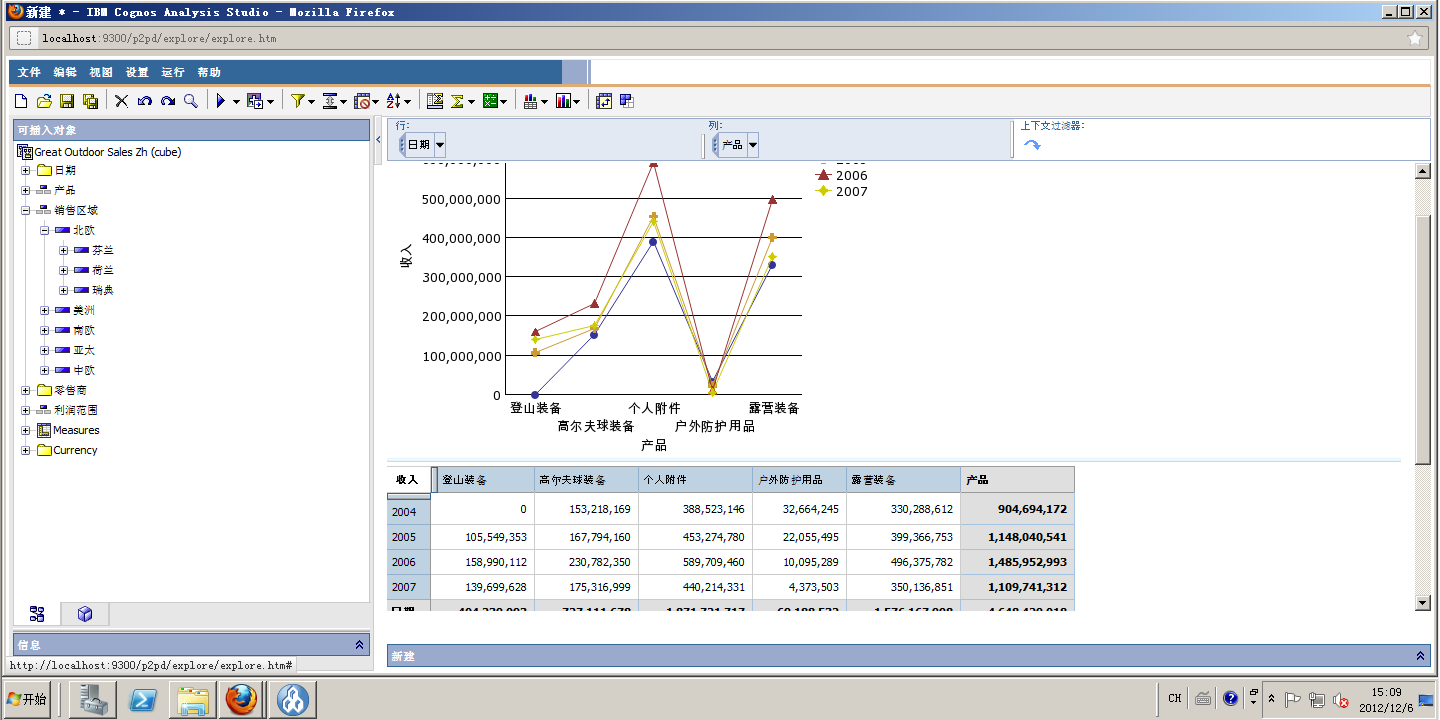Expand the 日期 folder node
The width and height of the screenshot is (1440, 720).
(x=26, y=170)
